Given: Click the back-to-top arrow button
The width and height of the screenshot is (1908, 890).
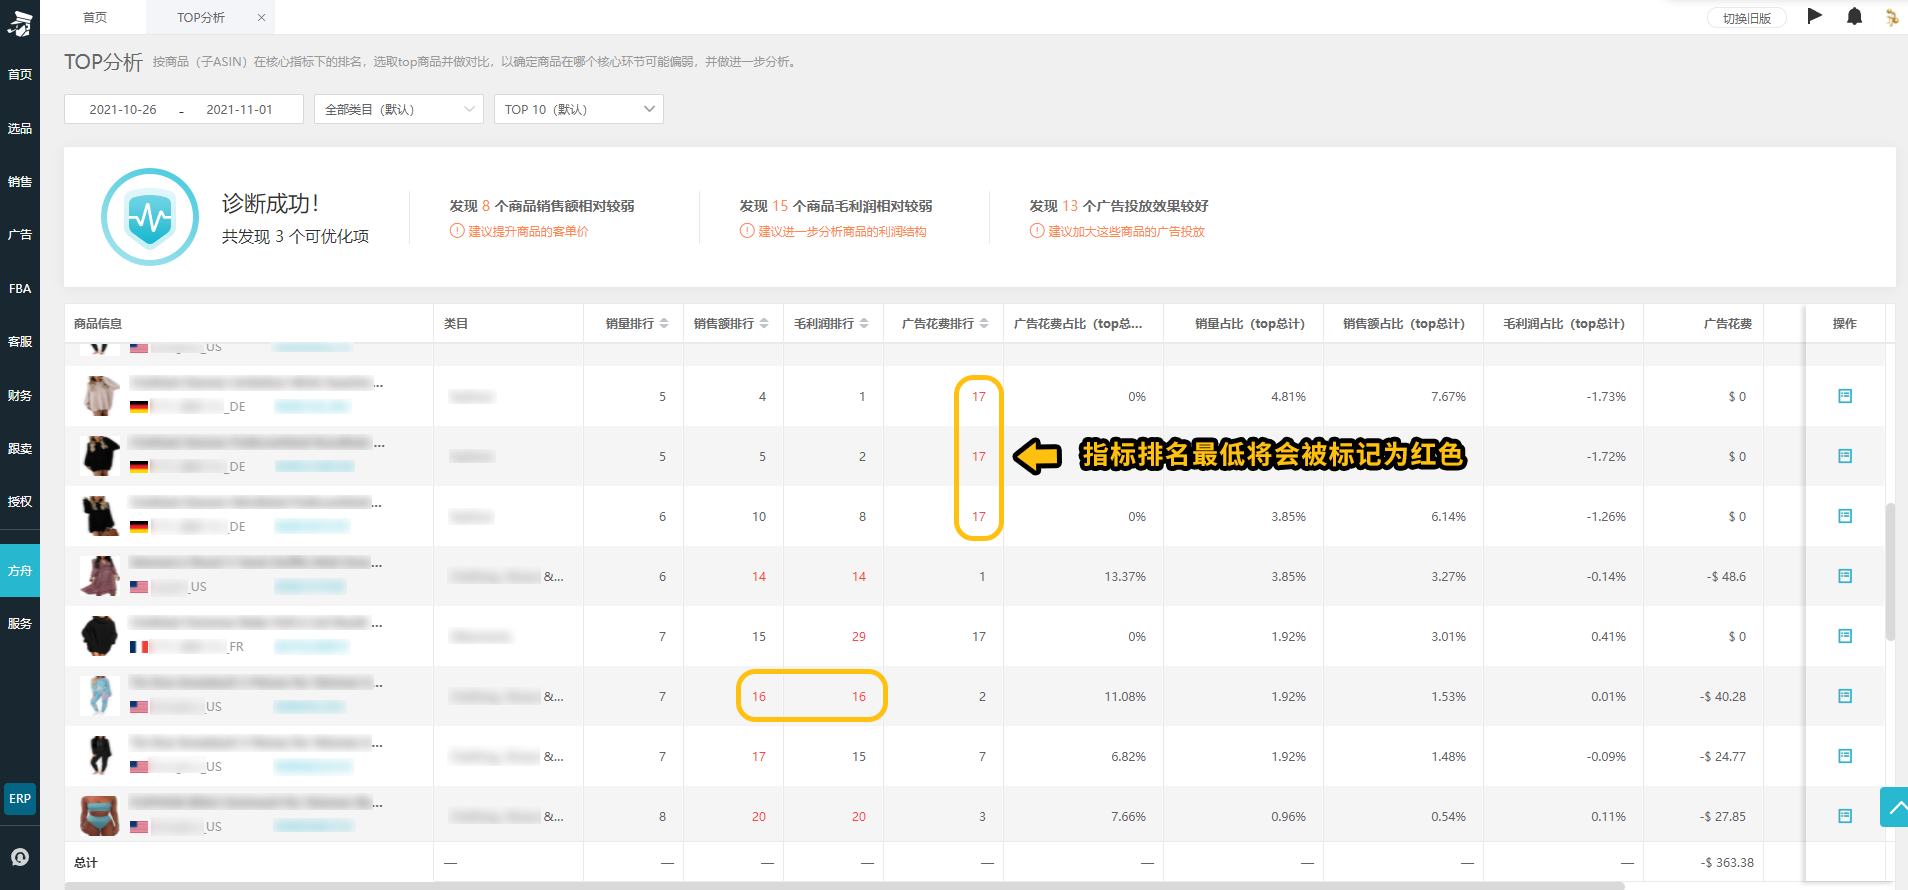Looking at the screenshot, I should pos(1895,807).
